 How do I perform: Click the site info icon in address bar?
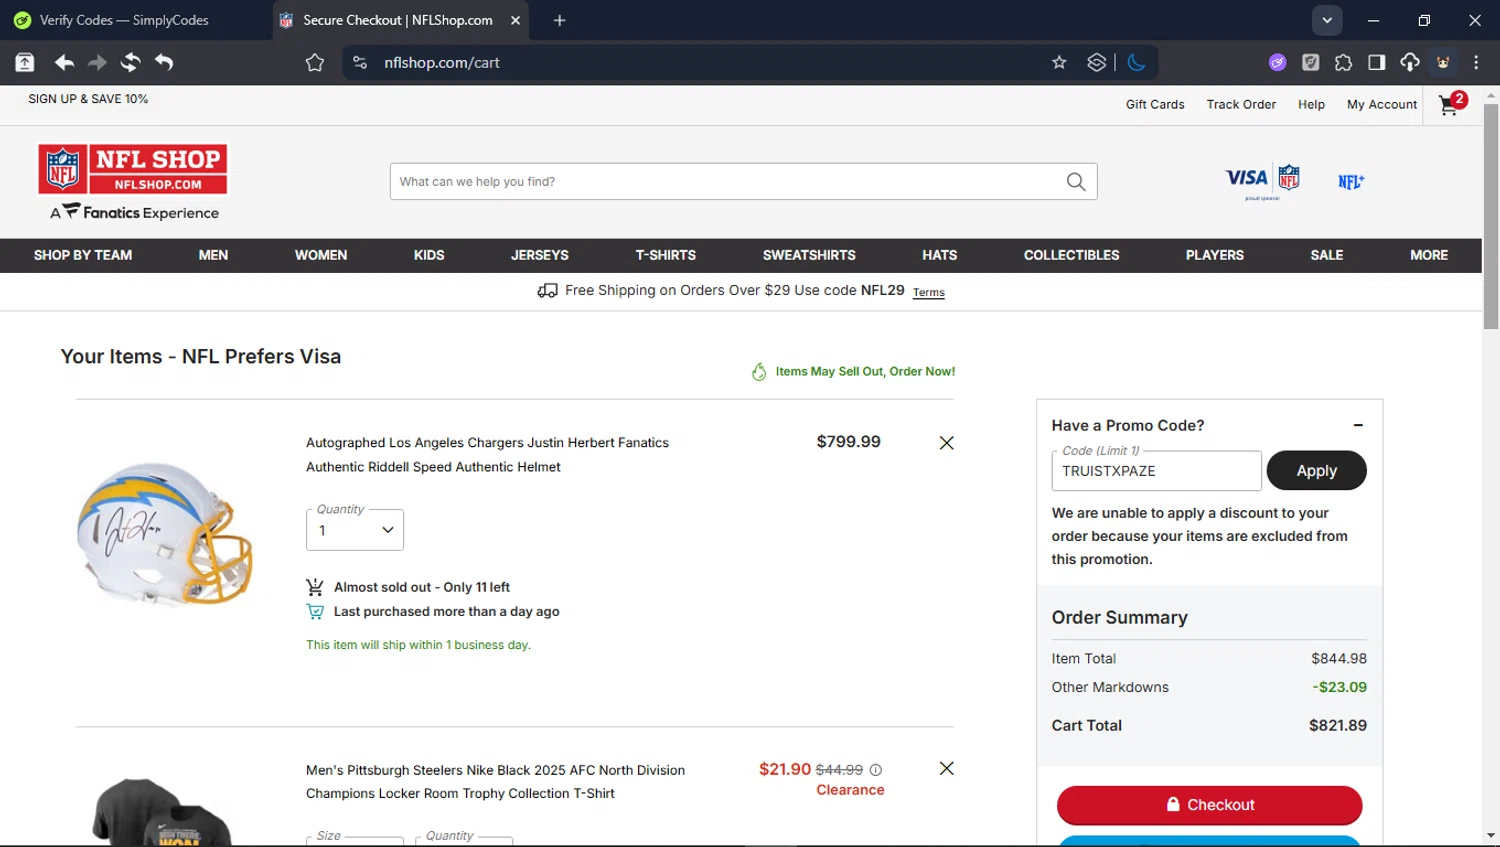[x=360, y=62]
